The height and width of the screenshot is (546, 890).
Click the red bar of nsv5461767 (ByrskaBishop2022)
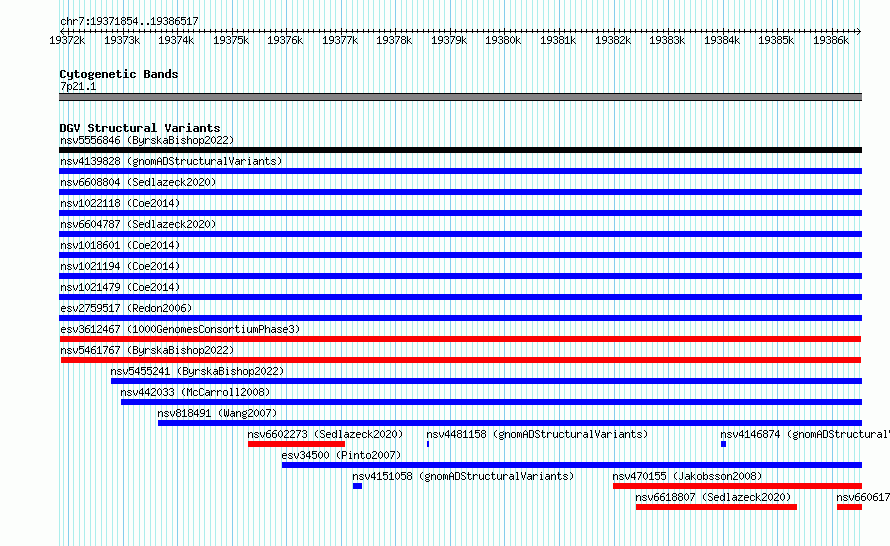tap(461, 360)
